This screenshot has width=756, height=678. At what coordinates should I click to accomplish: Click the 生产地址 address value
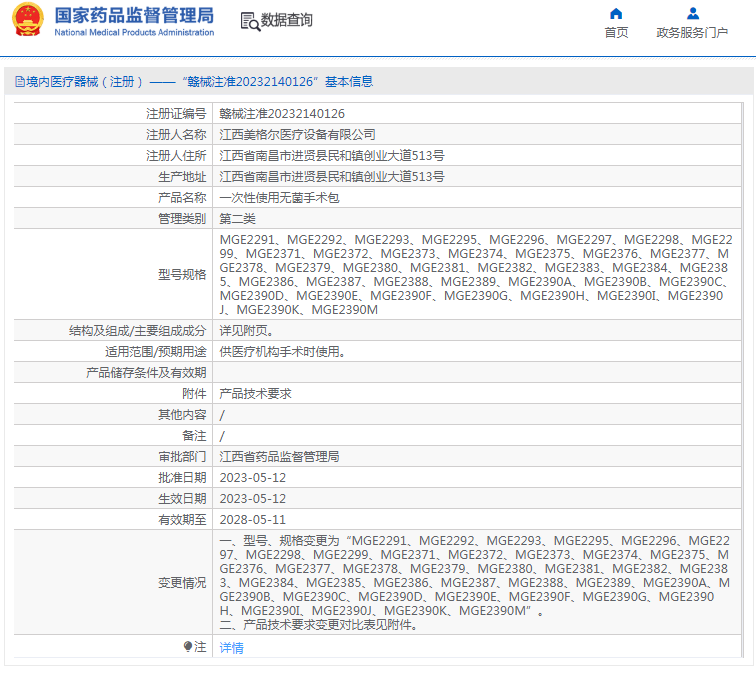pos(332,176)
